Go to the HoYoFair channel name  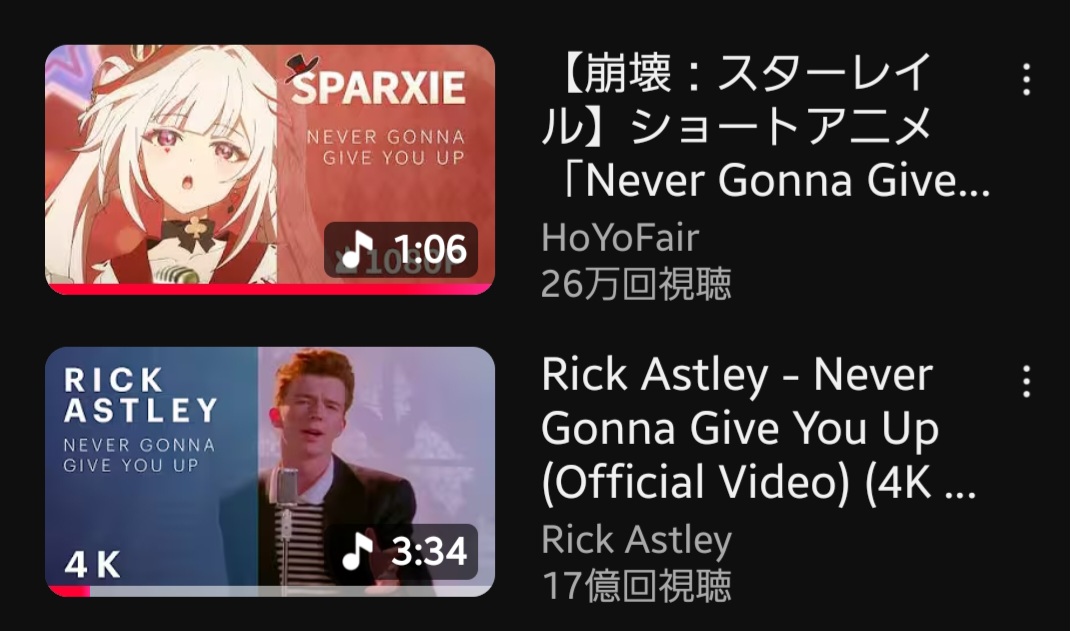coord(620,238)
